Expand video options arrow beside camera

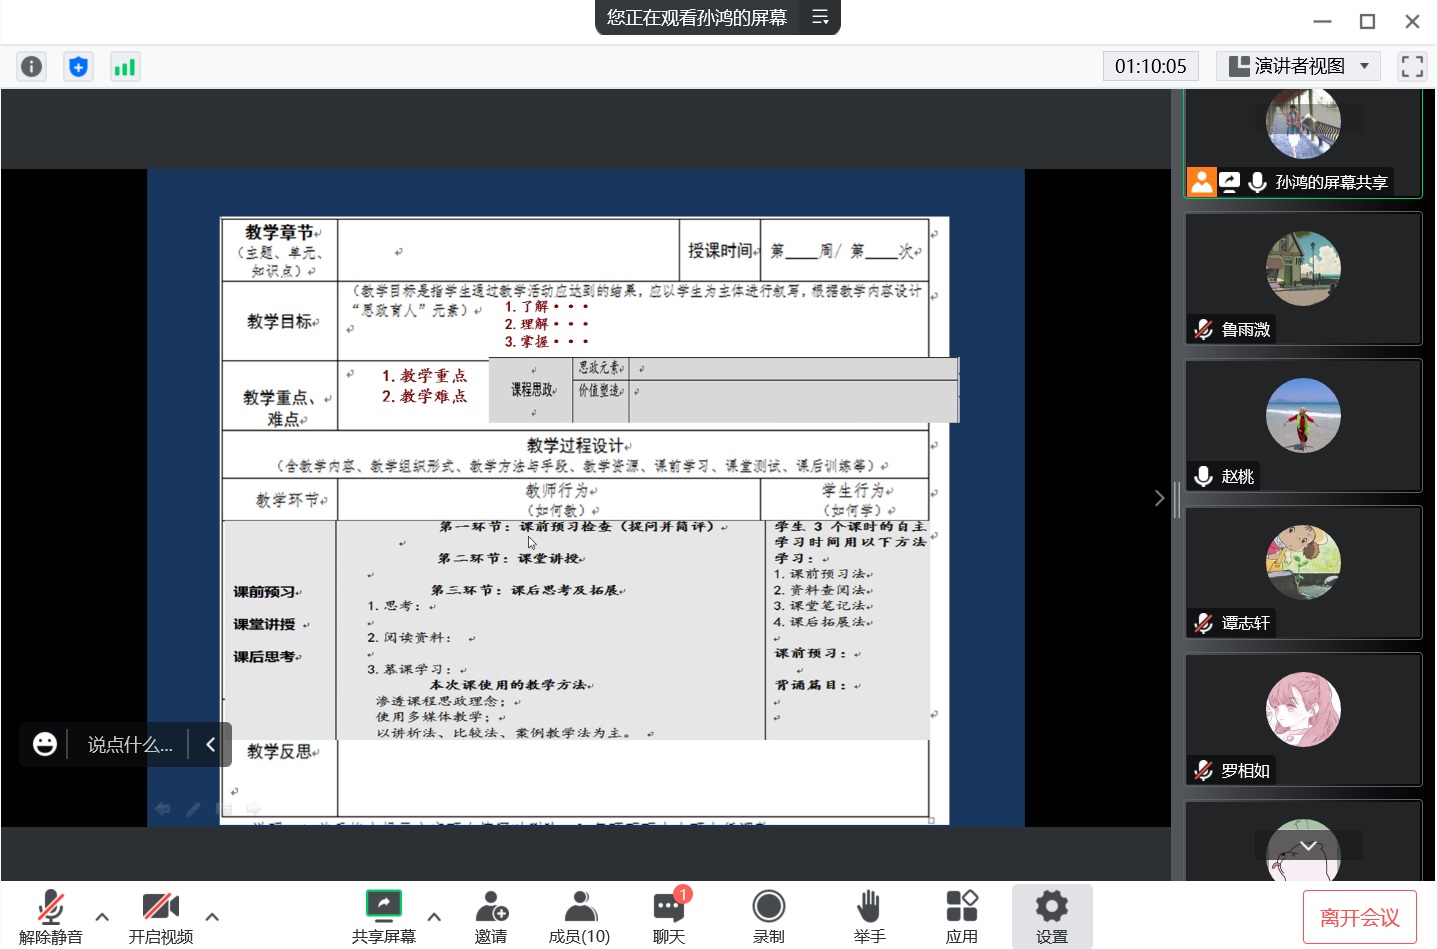pos(212,916)
